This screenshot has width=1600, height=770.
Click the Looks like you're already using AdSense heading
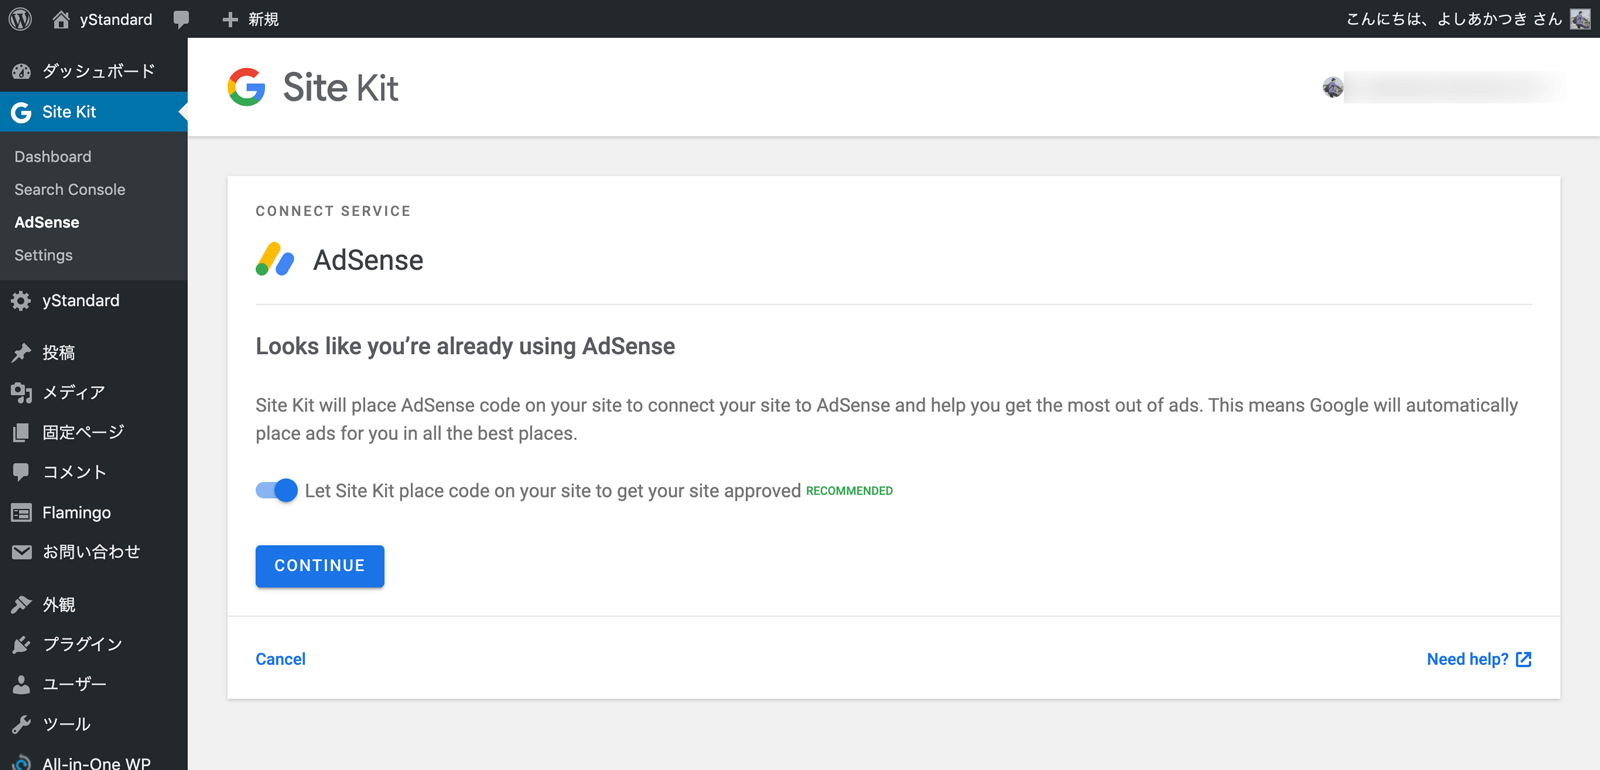pyautogui.click(x=465, y=346)
